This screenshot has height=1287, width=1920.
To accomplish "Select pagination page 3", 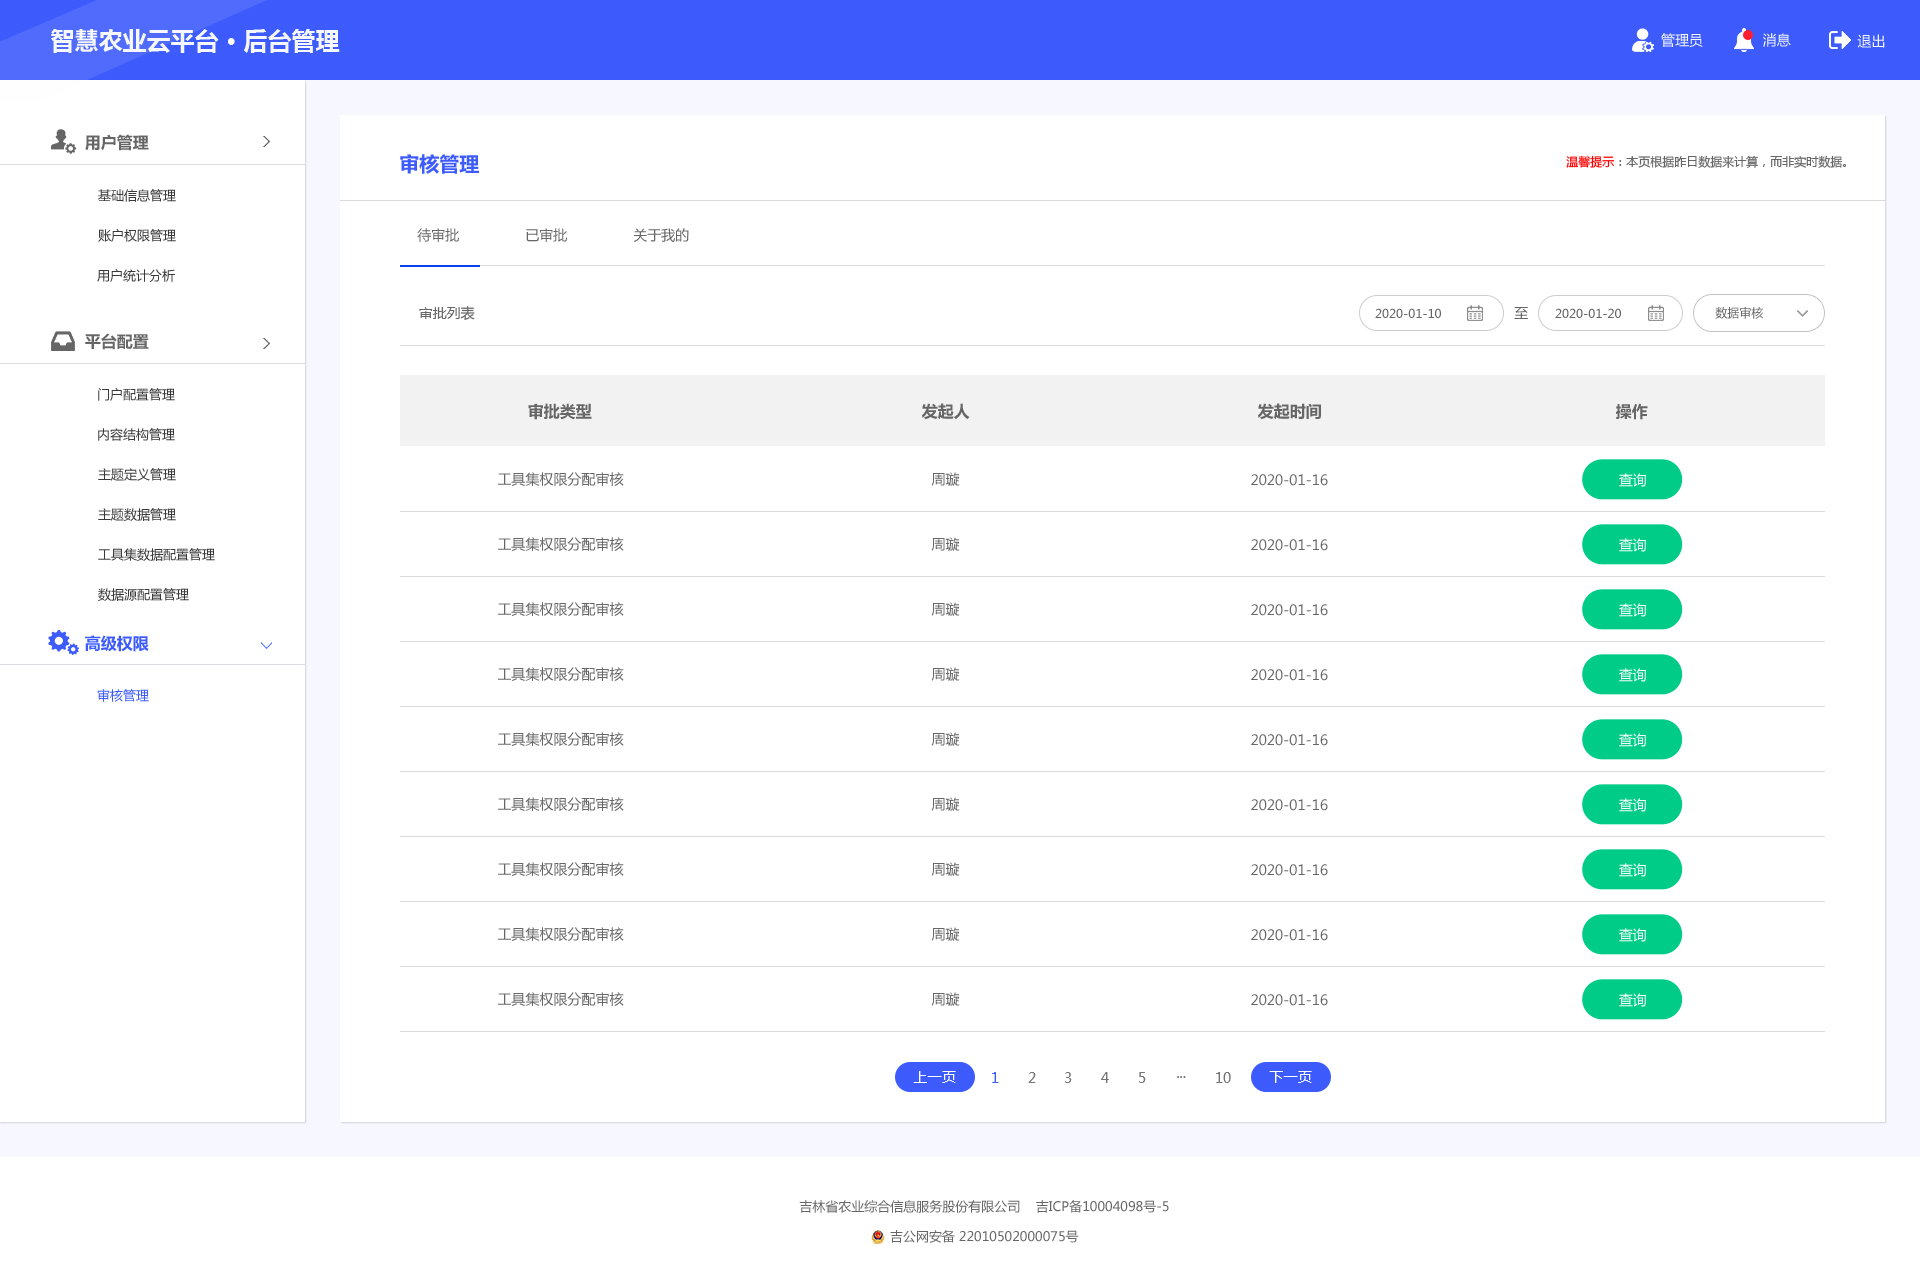I will [x=1068, y=1077].
